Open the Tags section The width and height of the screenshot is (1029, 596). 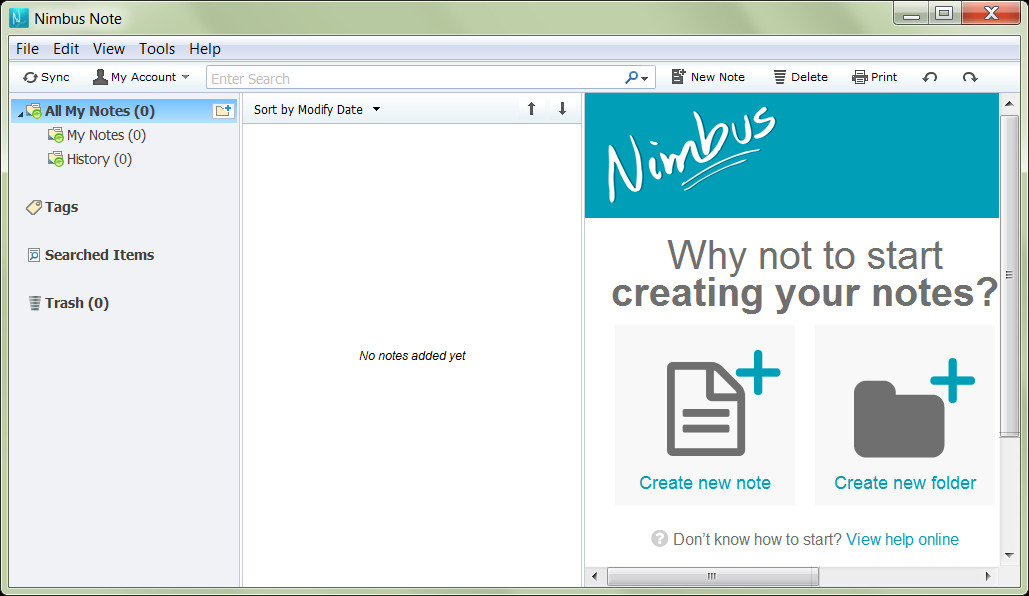point(52,207)
